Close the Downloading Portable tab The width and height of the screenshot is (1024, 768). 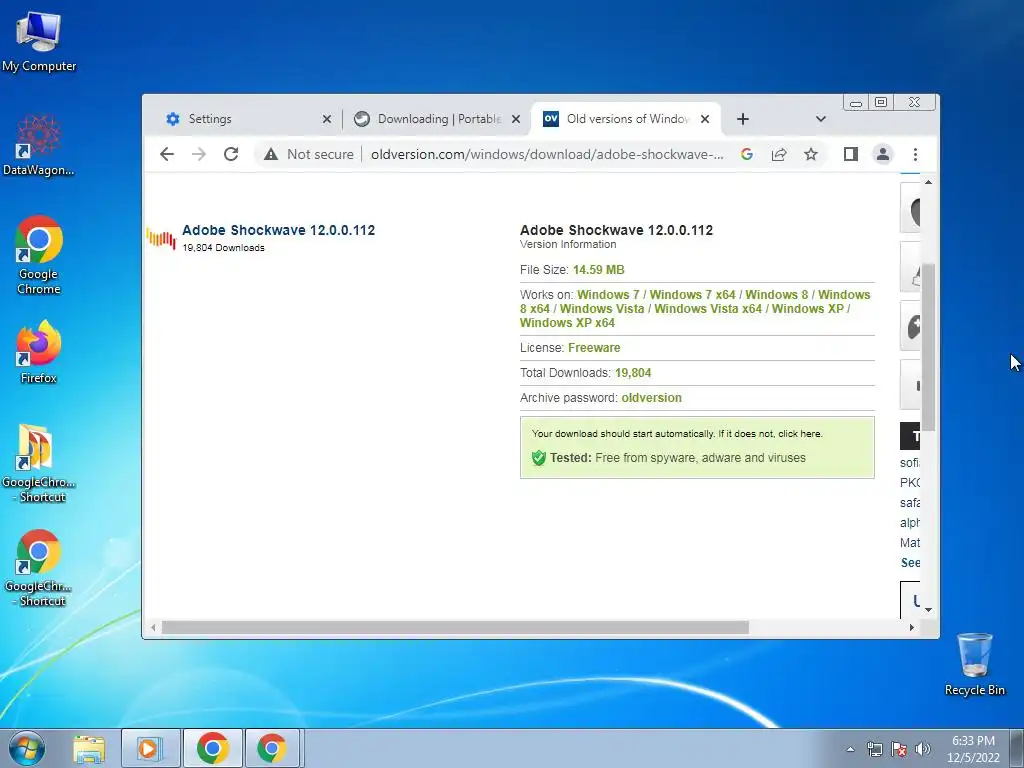point(516,119)
